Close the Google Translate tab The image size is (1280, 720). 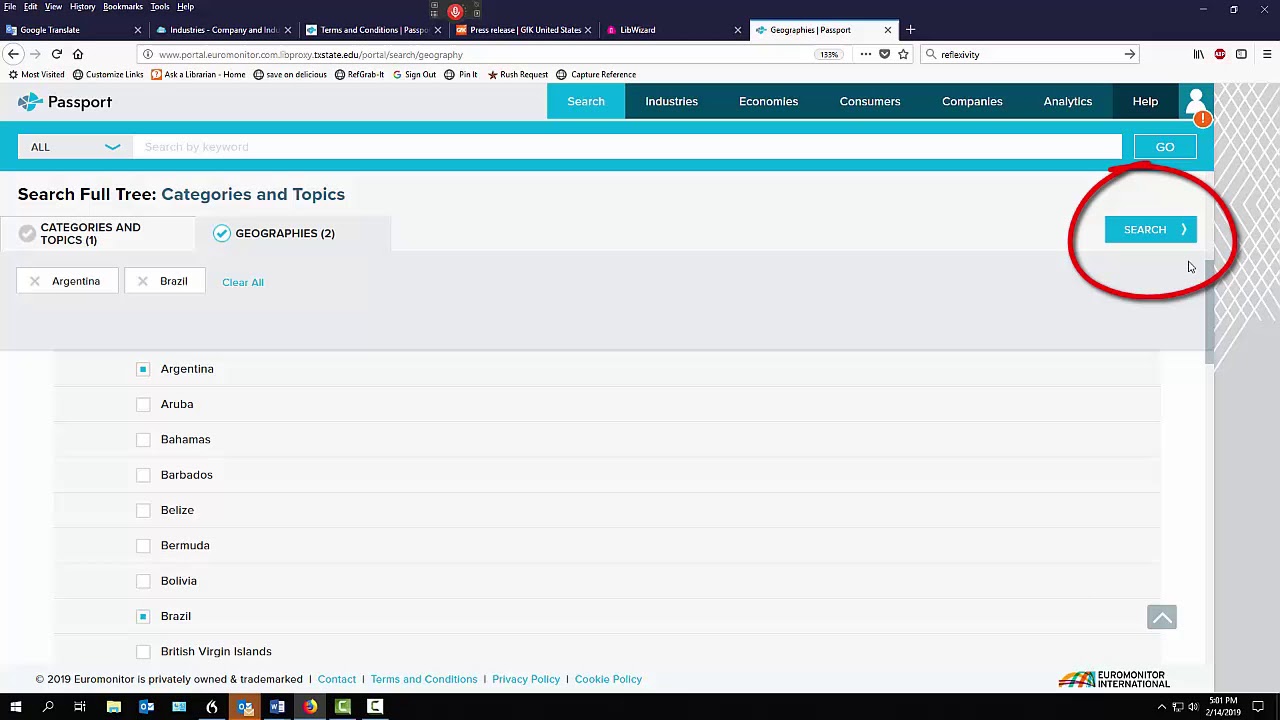pos(138,30)
